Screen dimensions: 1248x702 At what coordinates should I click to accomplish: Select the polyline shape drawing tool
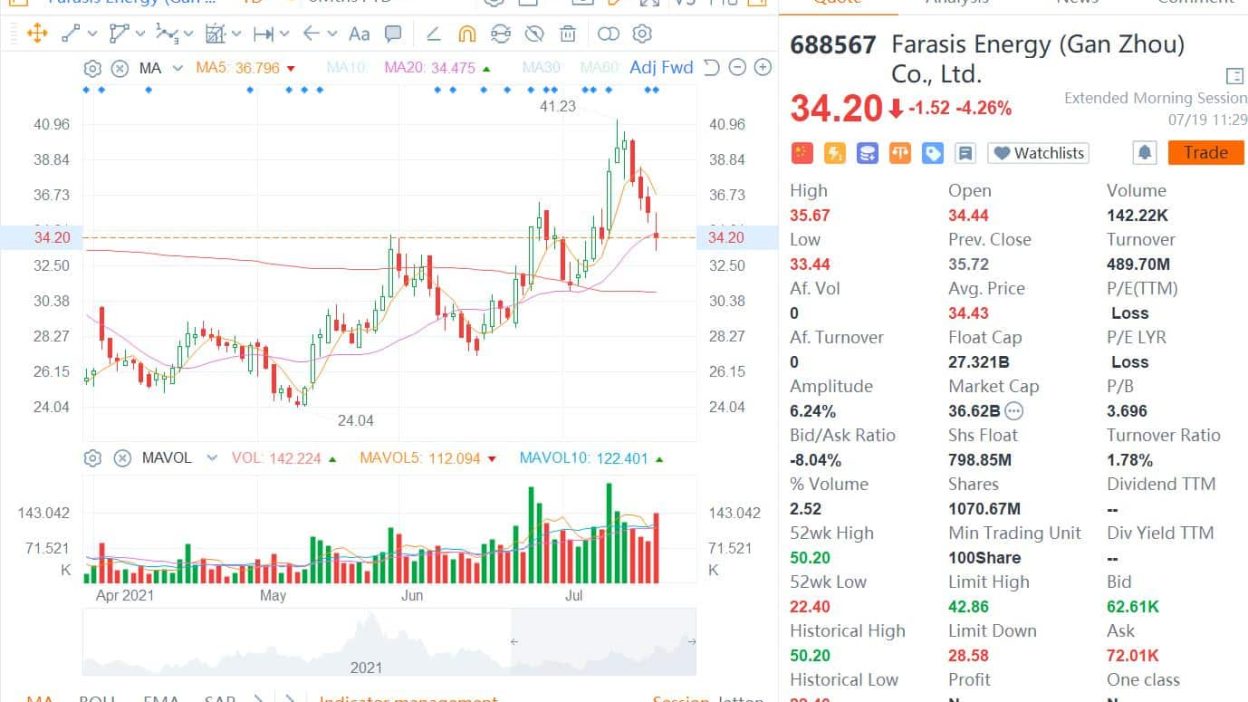[x=119, y=34]
